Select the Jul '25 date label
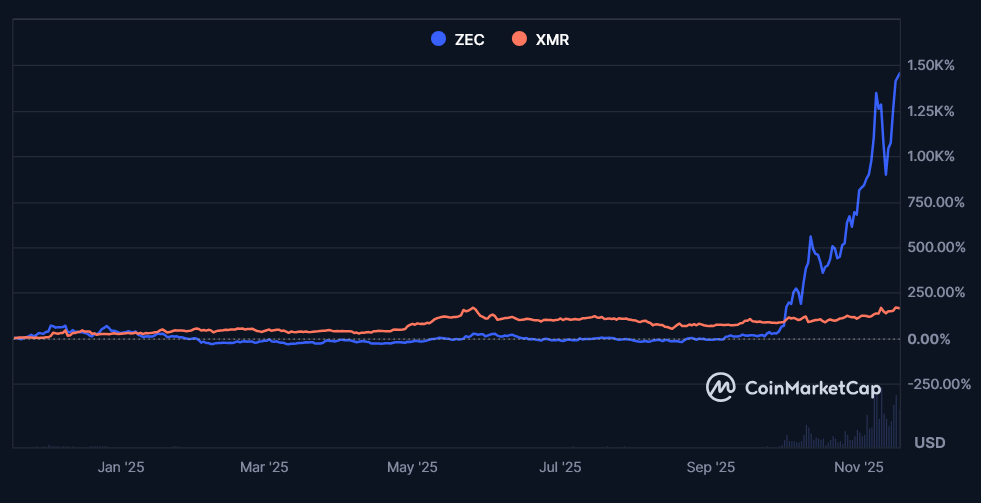Screen dimensions: 981x503 tap(560, 467)
